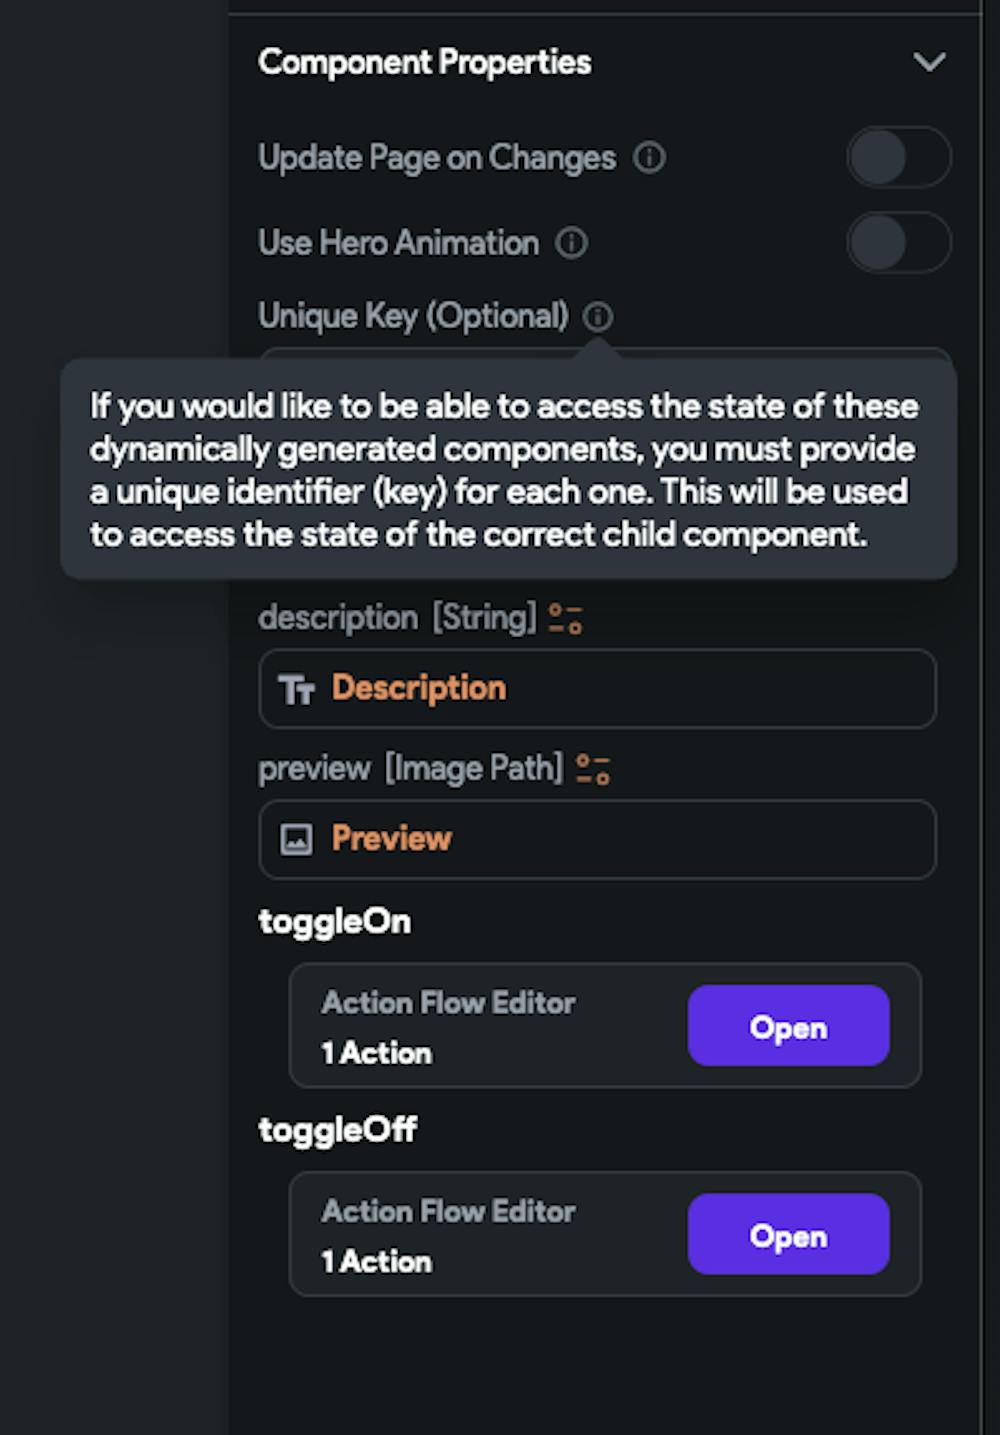
Task: Open variable binding for the description String property
Action: 570,617
